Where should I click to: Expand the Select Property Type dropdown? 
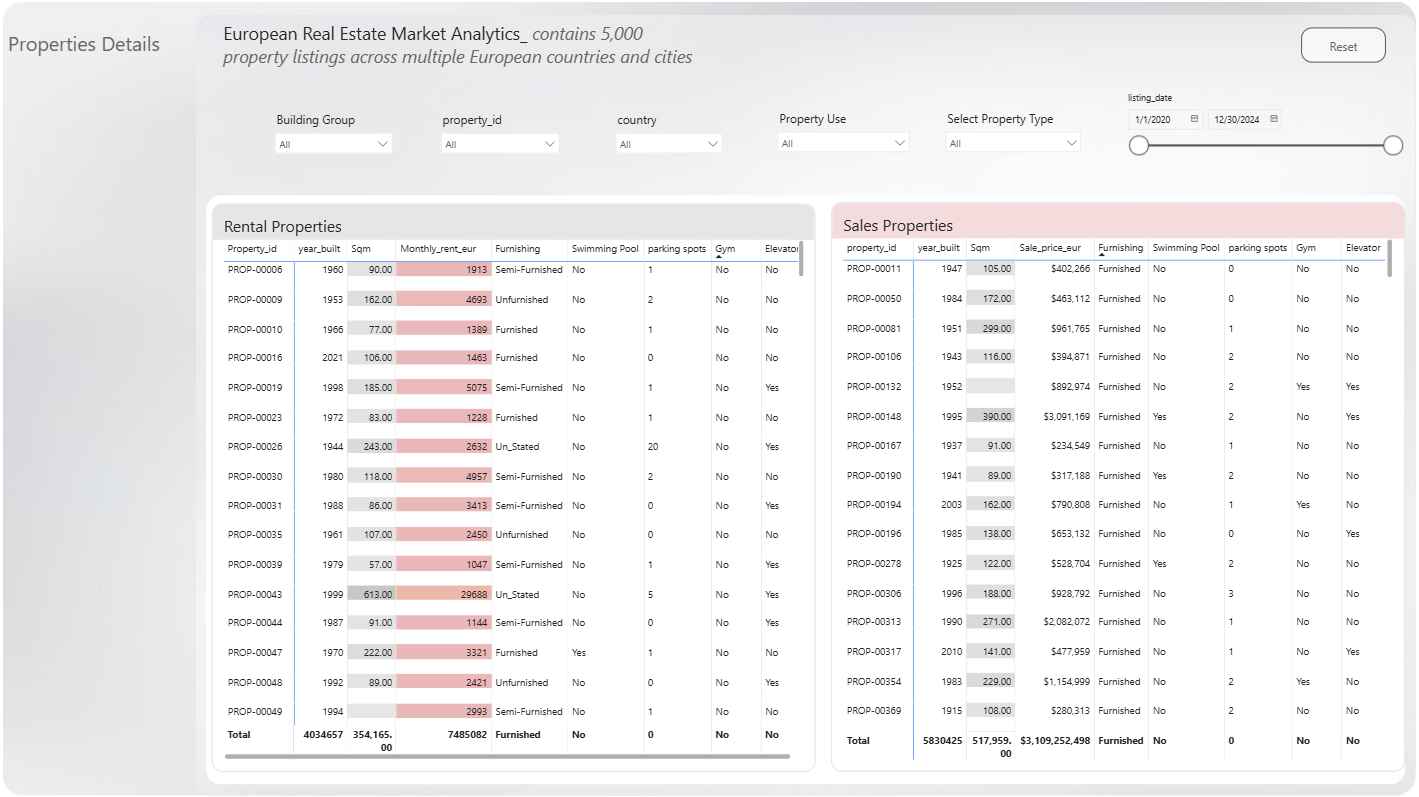click(1013, 143)
